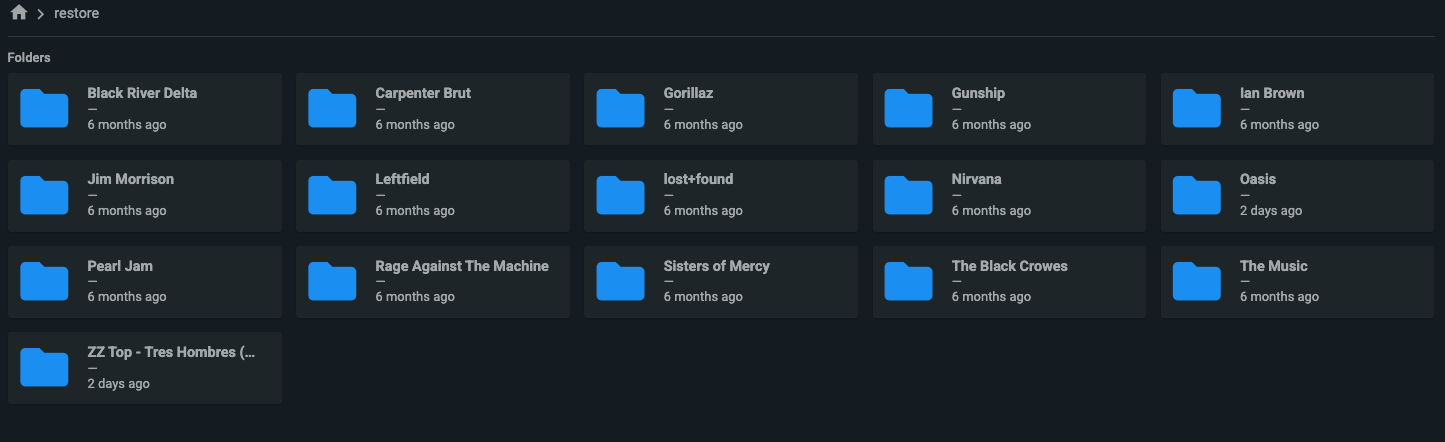
Task: Click the Oasis folder name
Action: pos(1258,179)
